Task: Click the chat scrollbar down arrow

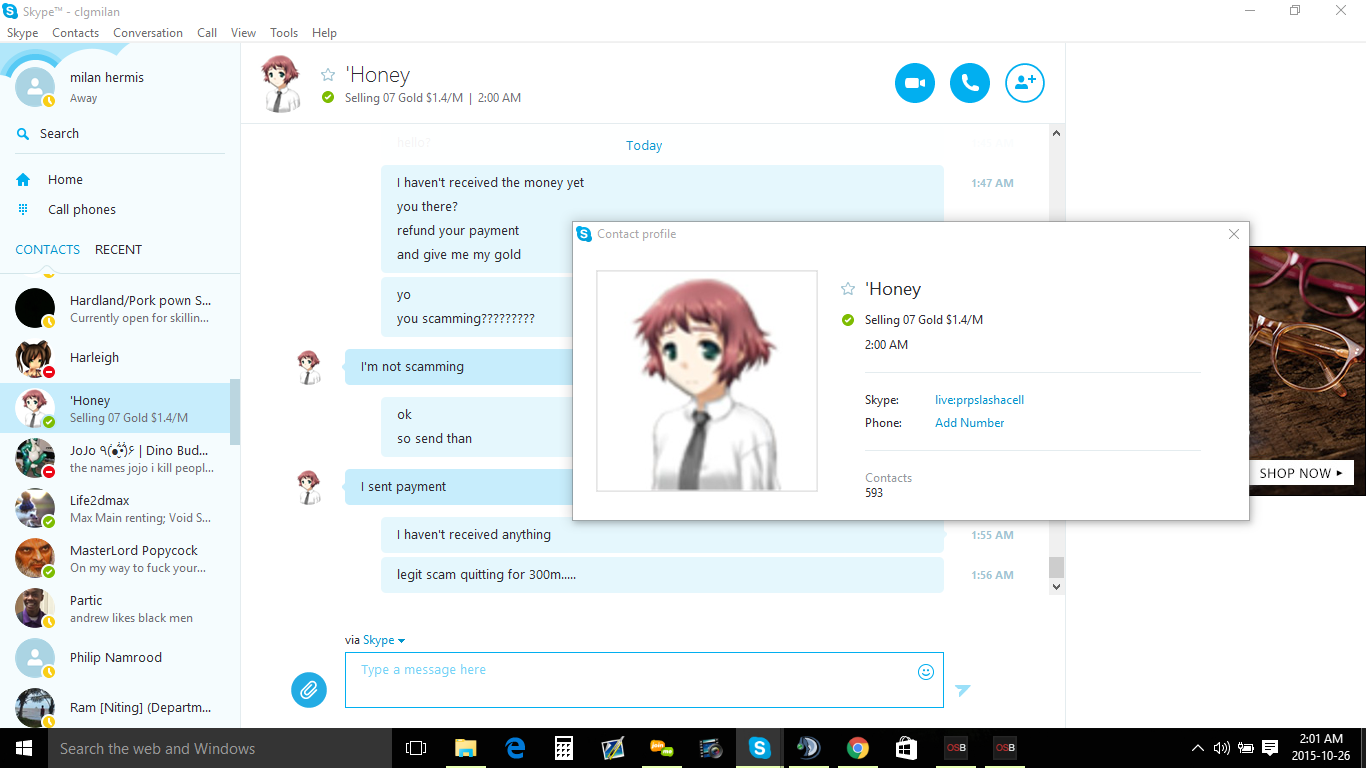Action: pos(1056,587)
